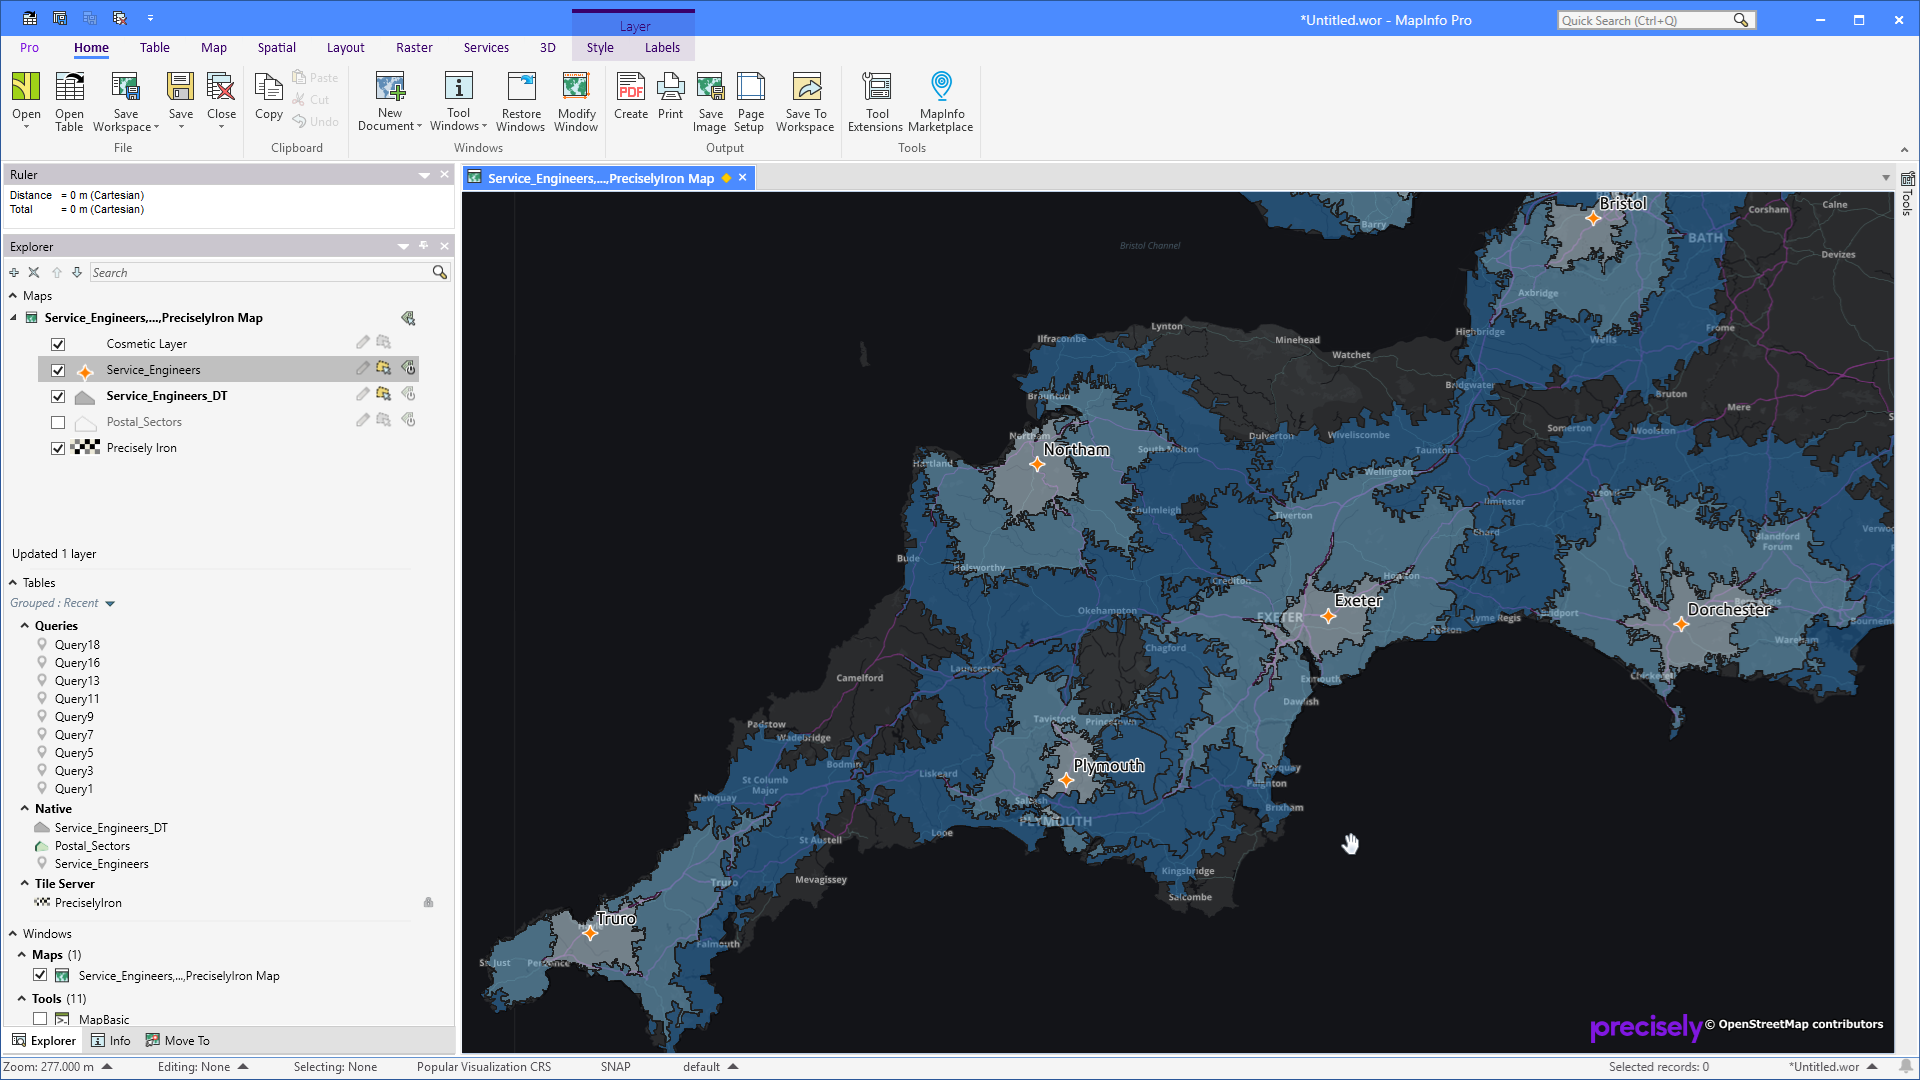Collapse the Native tables group

[25, 809]
